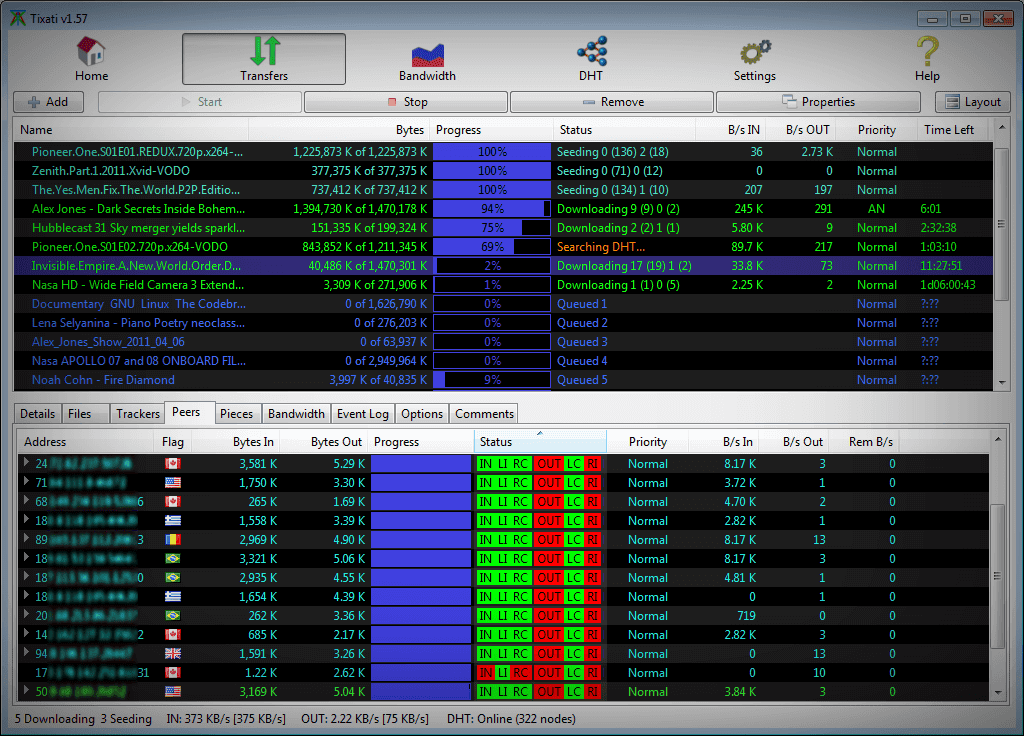
Task: Click the Canada flag on peer 68 row
Action: [x=173, y=502]
